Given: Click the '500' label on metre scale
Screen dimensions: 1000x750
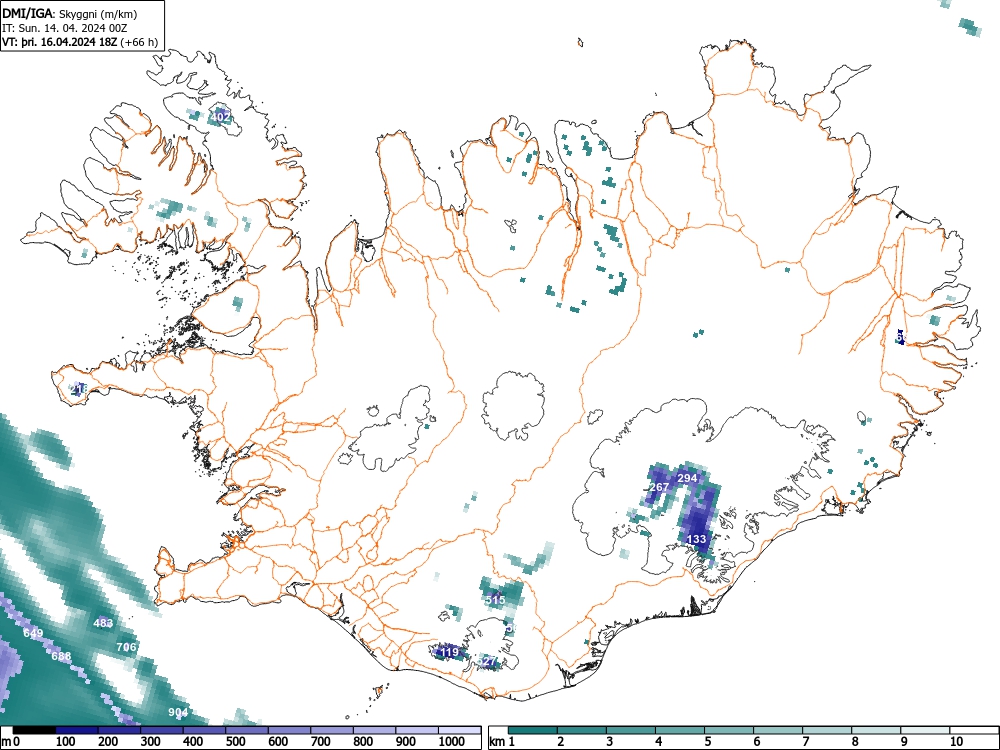Looking at the screenshot, I should tap(235, 741).
